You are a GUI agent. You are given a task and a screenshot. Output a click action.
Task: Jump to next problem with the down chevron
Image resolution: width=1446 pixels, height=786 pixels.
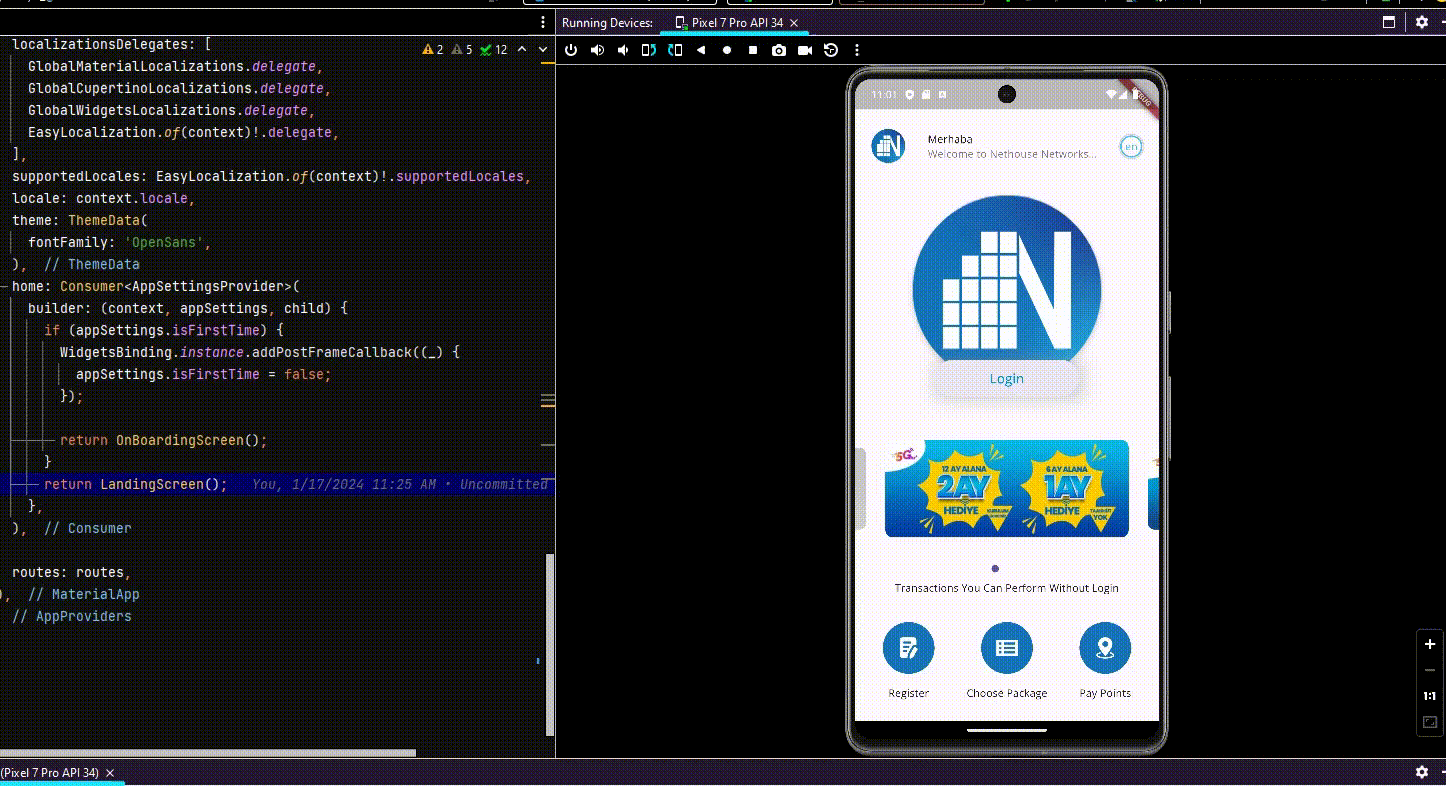point(541,48)
